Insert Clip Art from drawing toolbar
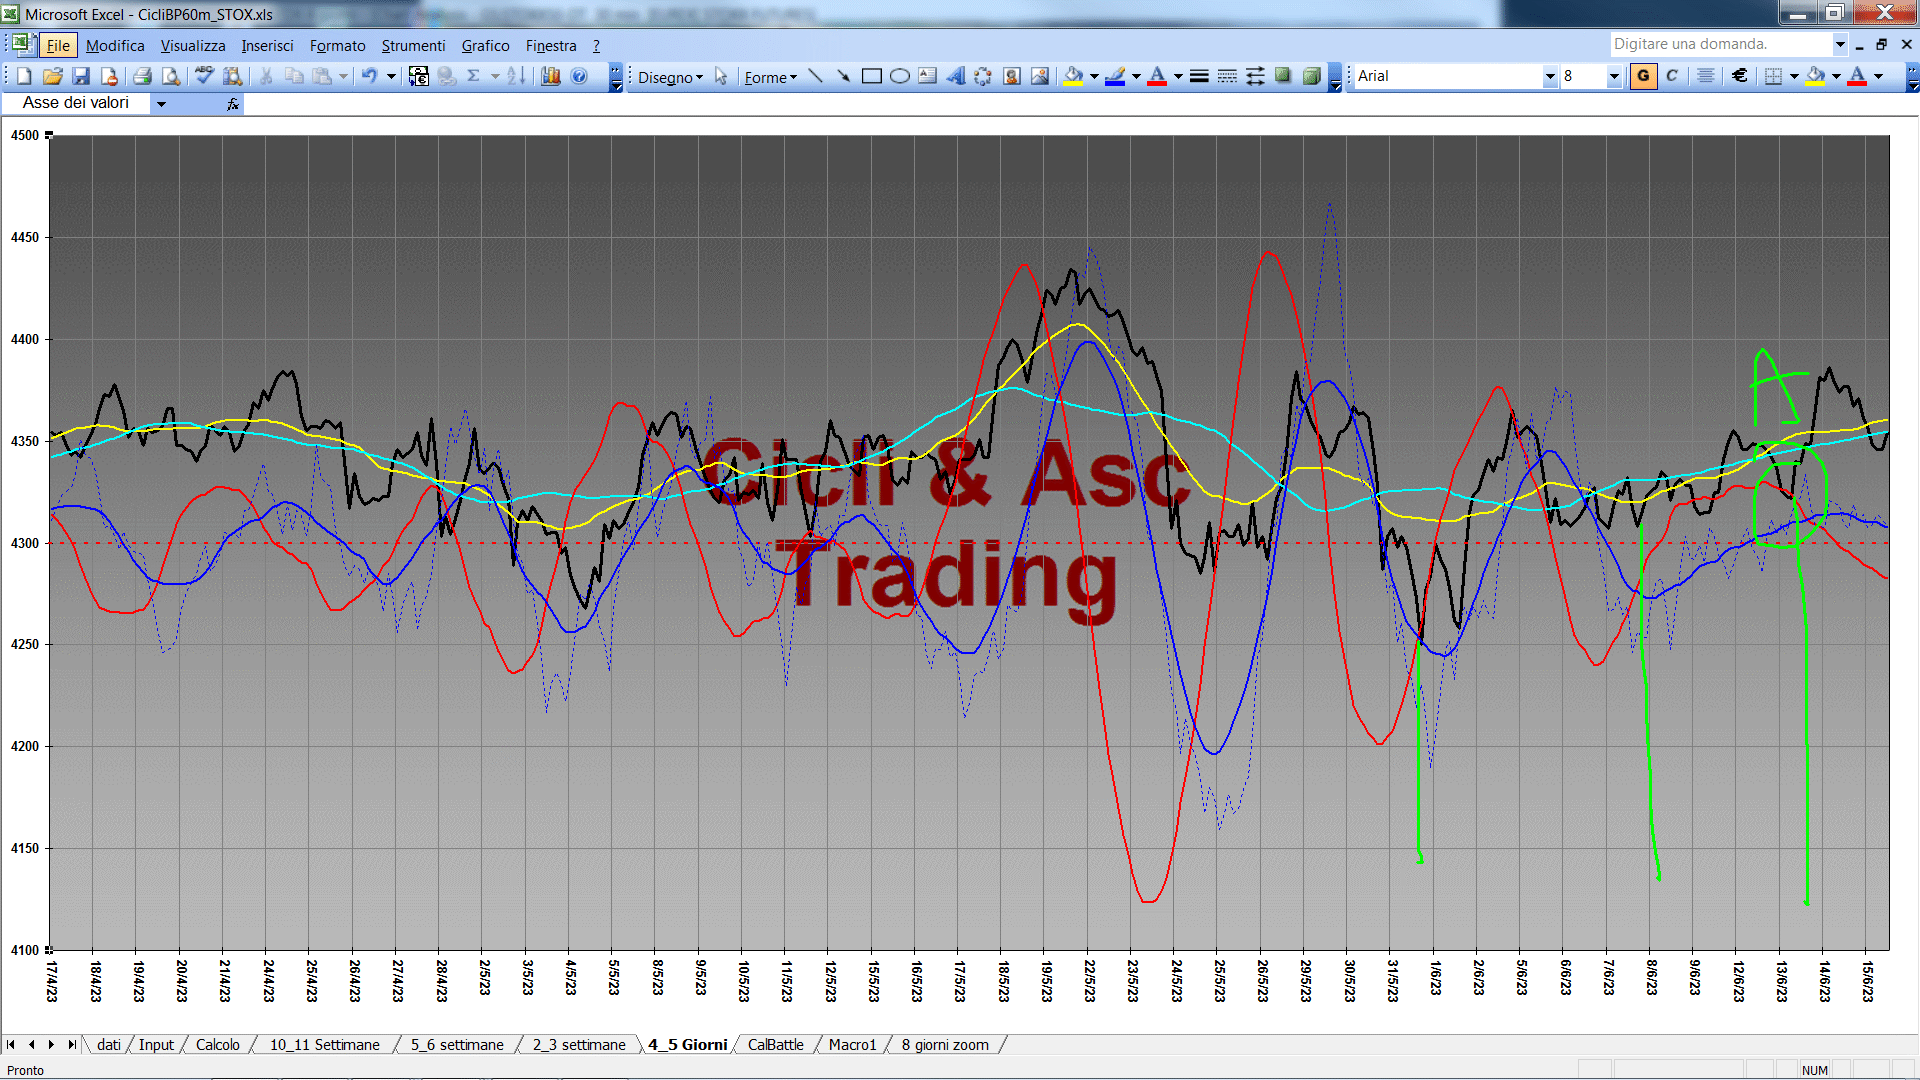Image resolution: width=1920 pixels, height=1080 pixels. pyautogui.click(x=1012, y=76)
